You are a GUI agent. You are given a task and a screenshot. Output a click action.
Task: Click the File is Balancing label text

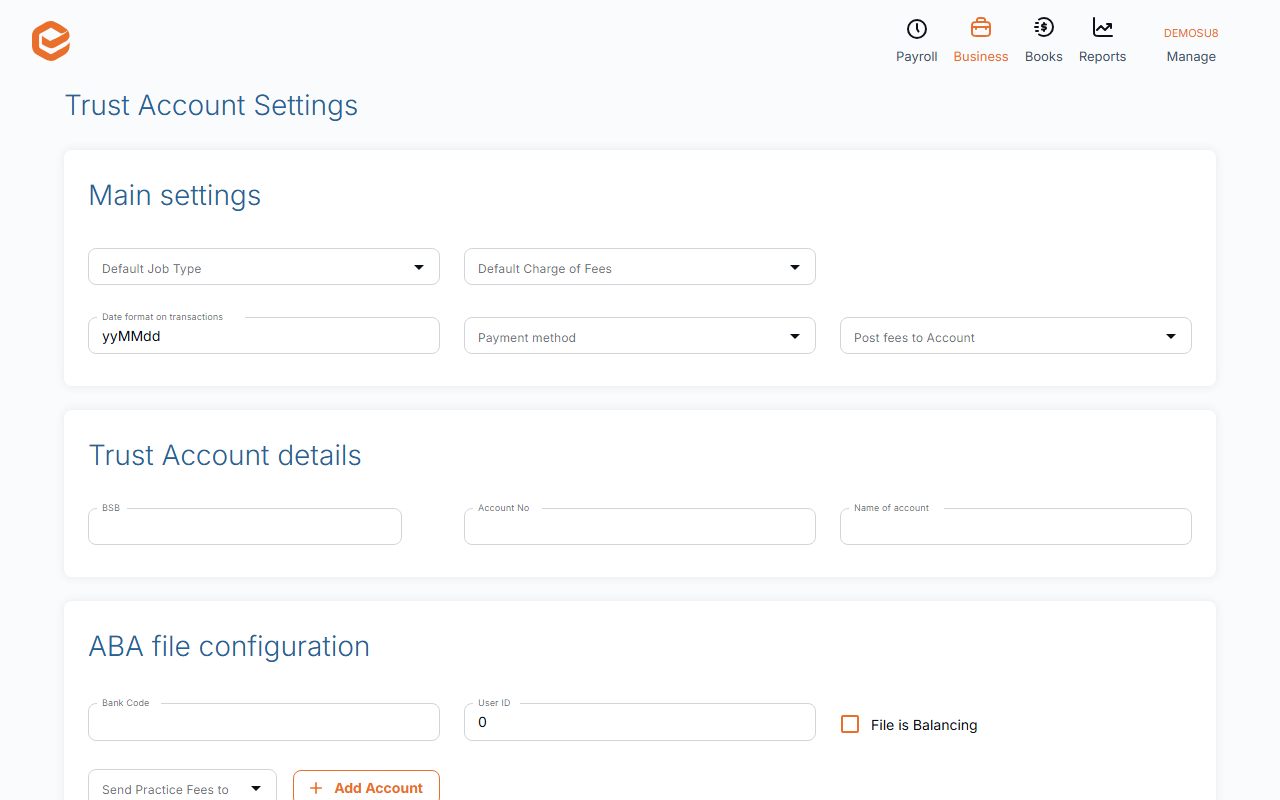[924, 725]
